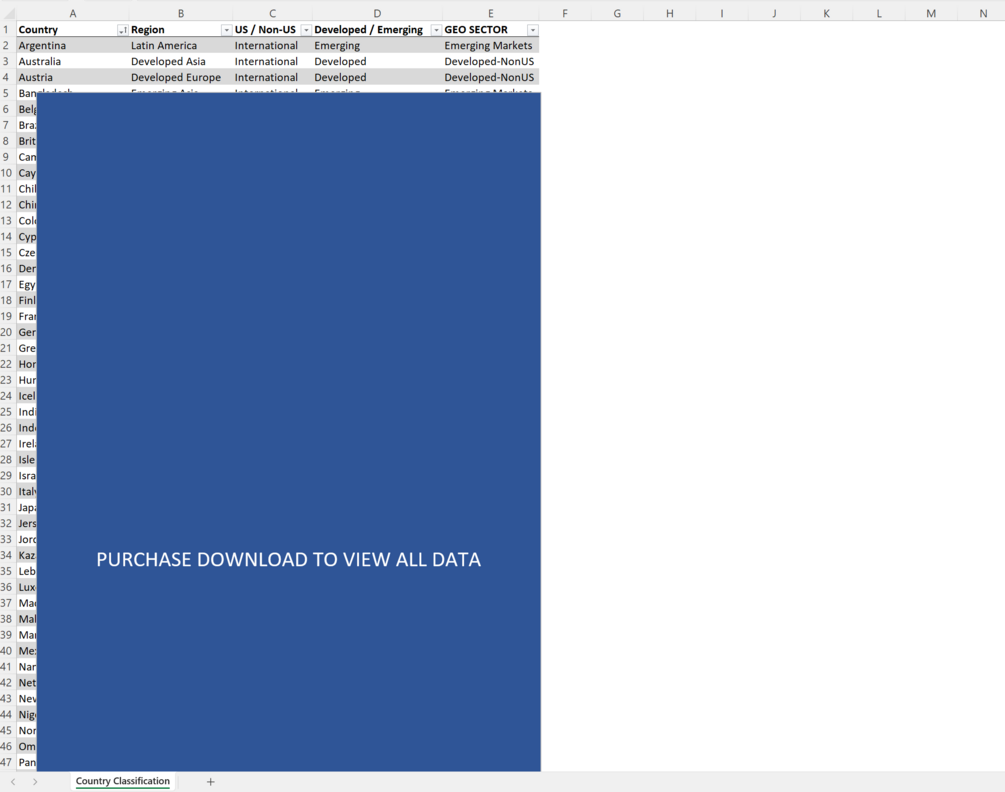Open the GEO SECTOR filter dropdown
This screenshot has width=1005, height=792.
(533, 30)
